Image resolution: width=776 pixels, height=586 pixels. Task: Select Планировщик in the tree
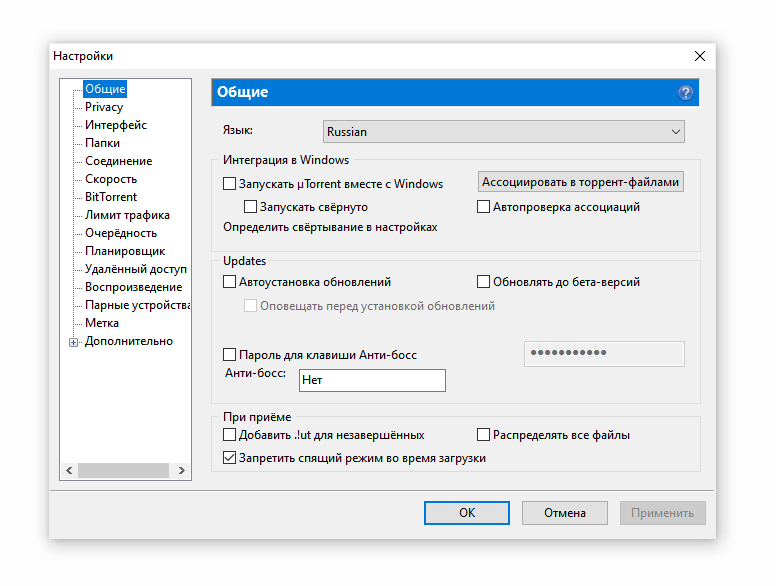pyautogui.click(x=125, y=251)
